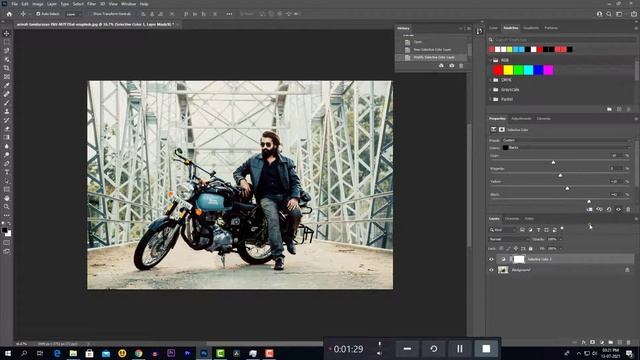This screenshot has height=360, width=640.
Task: Filter layers by type T icon
Action: click(538, 230)
